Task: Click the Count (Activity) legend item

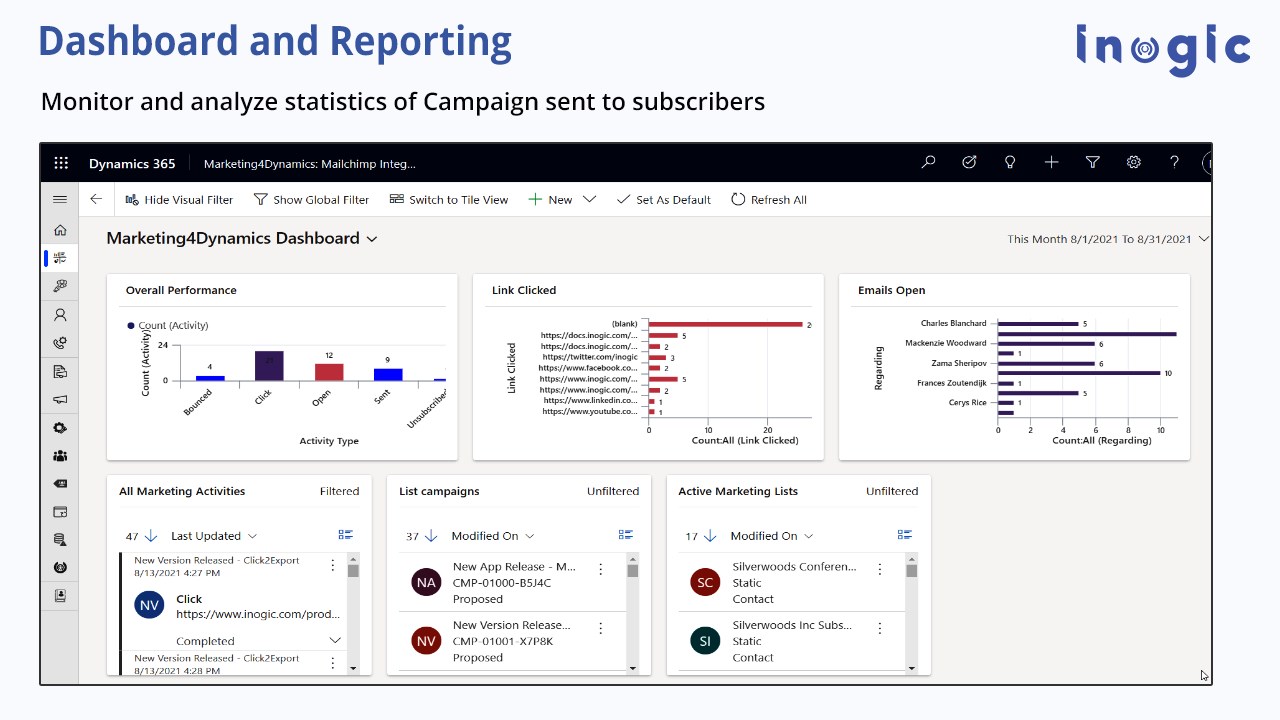Action: pyautogui.click(x=168, y=325)
